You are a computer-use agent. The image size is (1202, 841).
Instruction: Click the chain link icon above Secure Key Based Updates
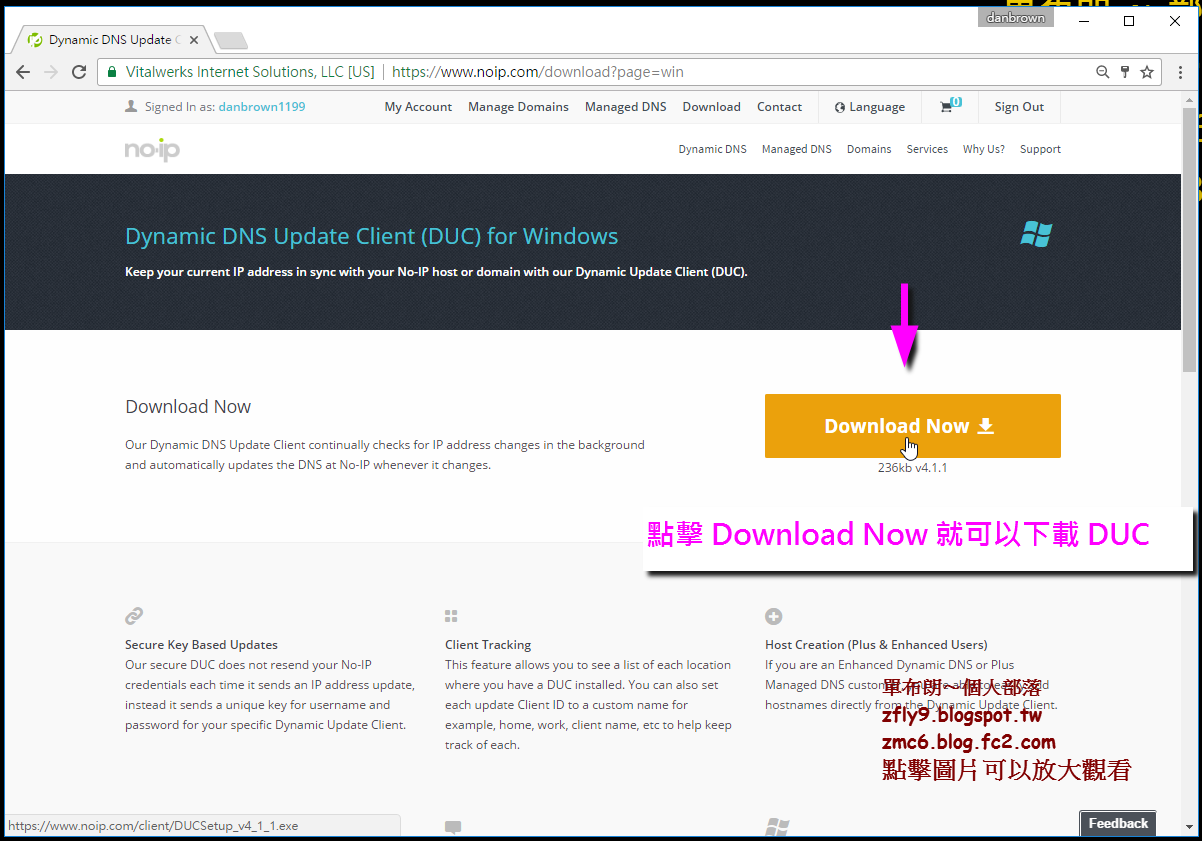point(134,616)
